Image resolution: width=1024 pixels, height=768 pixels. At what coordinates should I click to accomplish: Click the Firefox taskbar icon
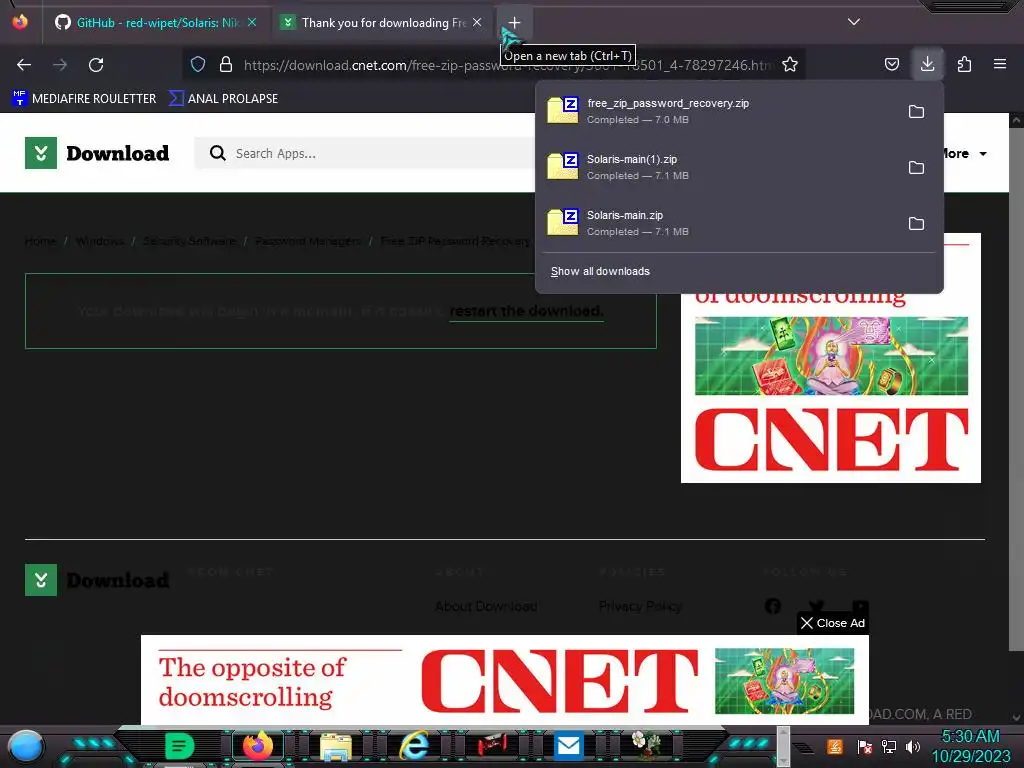(x=258, y=746)
